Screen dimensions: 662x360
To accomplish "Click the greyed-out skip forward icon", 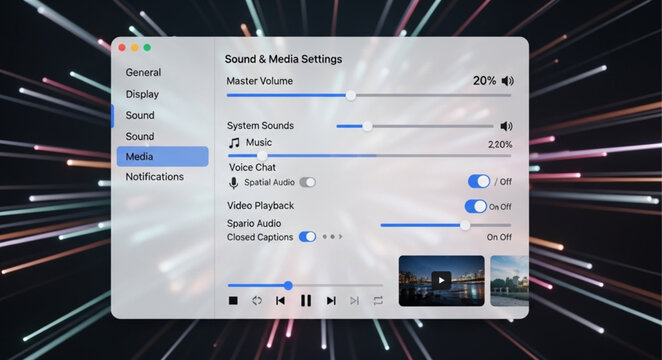I will click(x=354, y=300).
